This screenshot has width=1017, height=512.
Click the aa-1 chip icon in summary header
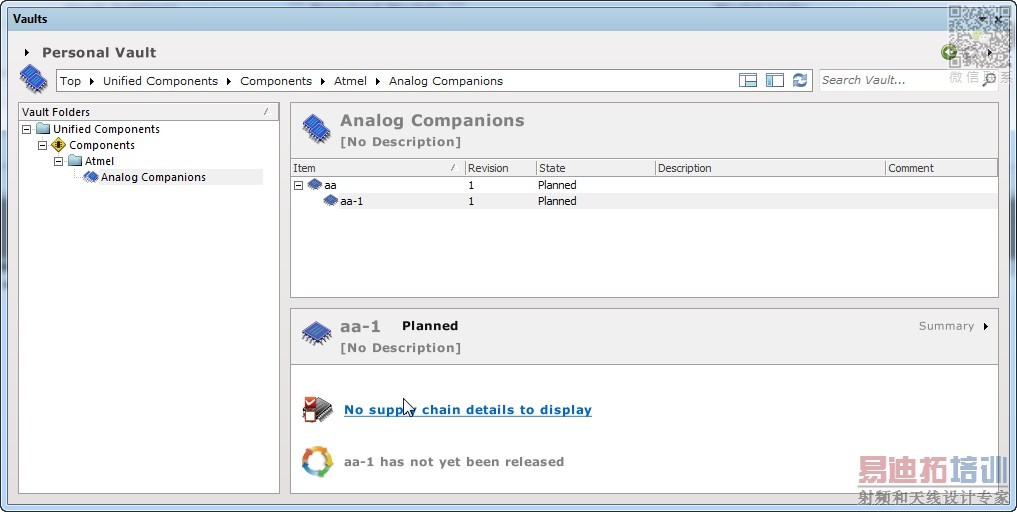pos(317,334)
